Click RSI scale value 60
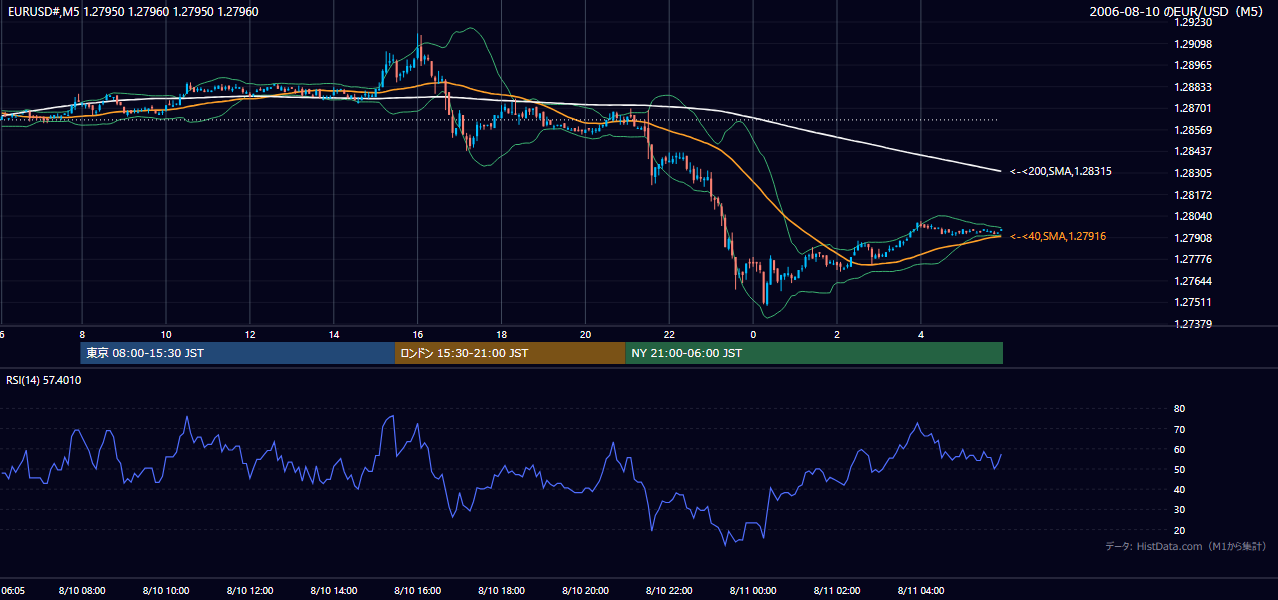The image size is (1278, 600). [x=1179, y=449]
